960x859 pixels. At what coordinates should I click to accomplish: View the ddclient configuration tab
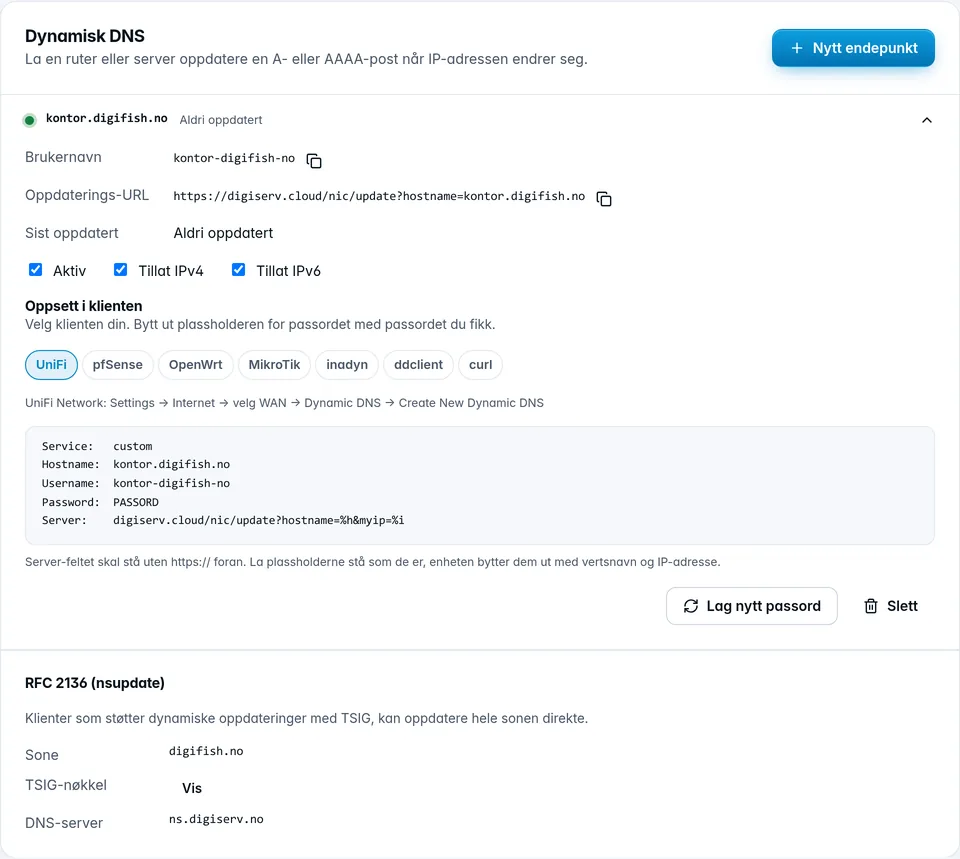pos(418,365)
